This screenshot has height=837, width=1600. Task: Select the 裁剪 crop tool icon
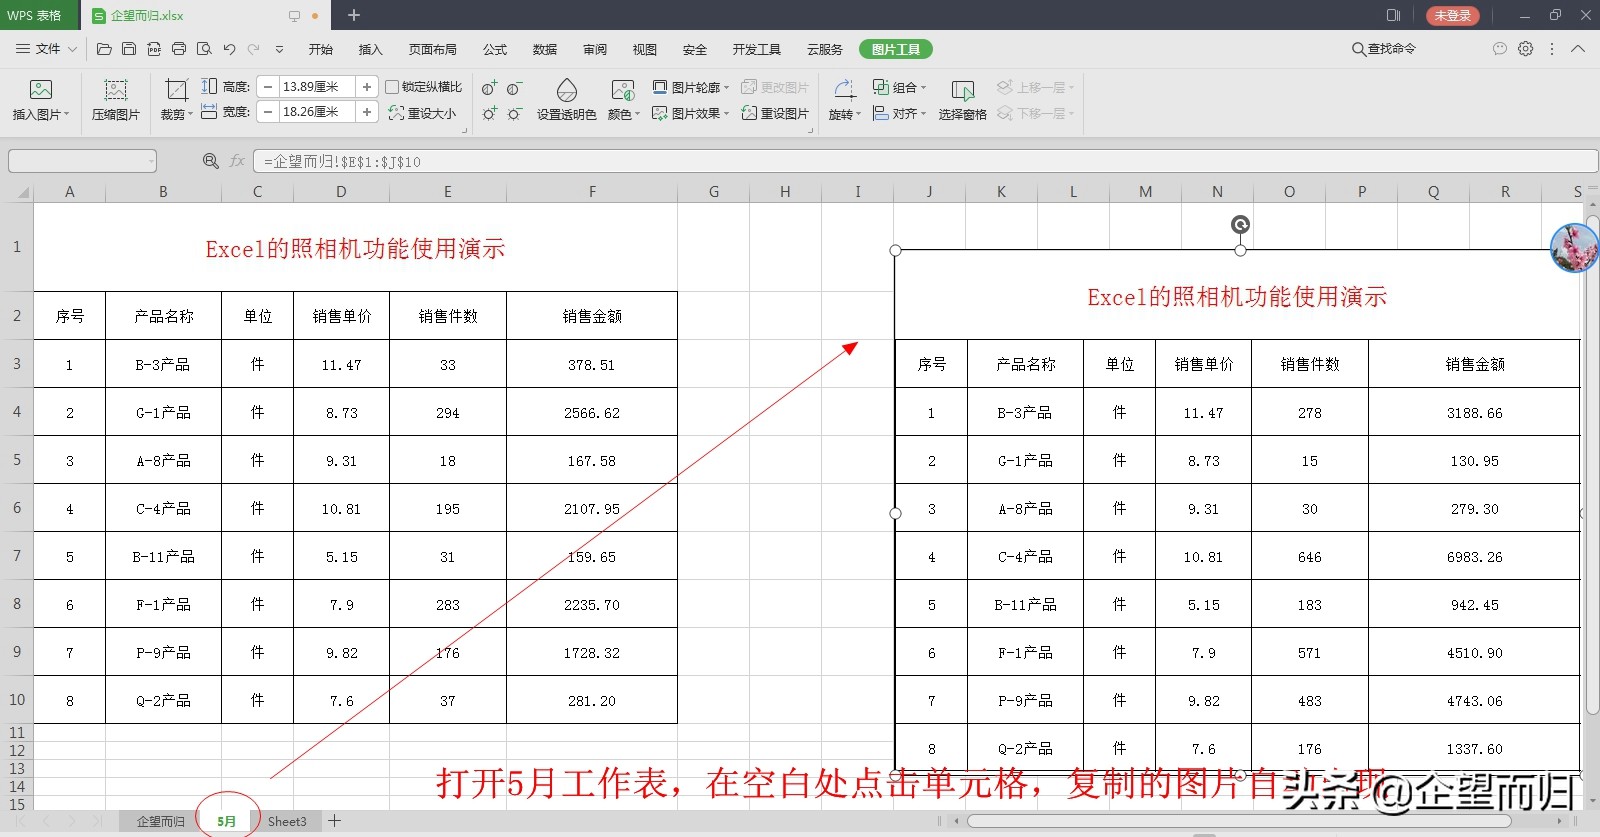pos(176,90)
